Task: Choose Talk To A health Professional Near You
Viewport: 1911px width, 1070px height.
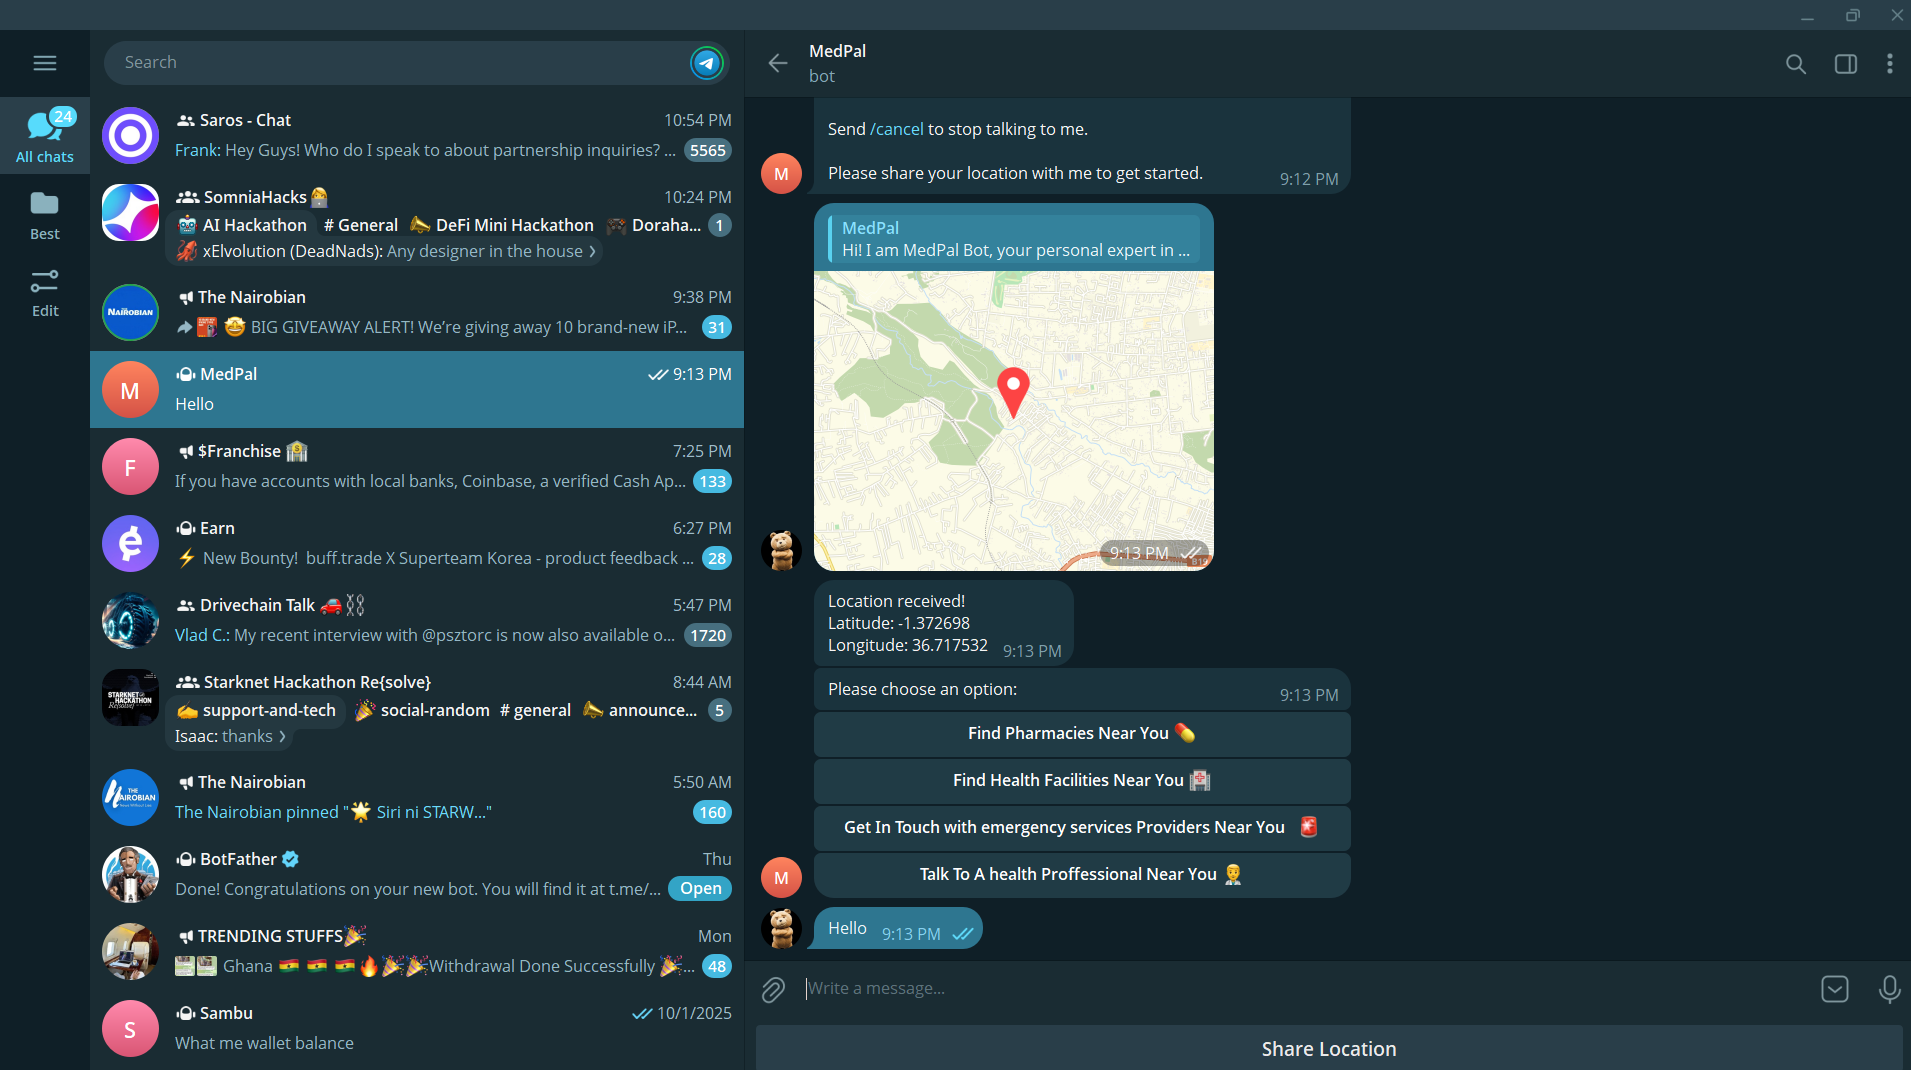Action: click(x=1082, y=875)
